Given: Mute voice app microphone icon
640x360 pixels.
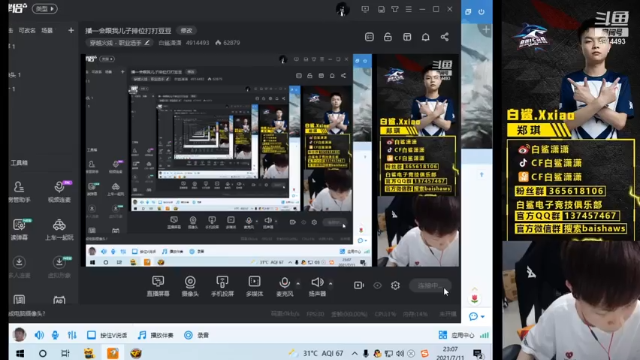Looking at the screenshot, I should point(55,335).
